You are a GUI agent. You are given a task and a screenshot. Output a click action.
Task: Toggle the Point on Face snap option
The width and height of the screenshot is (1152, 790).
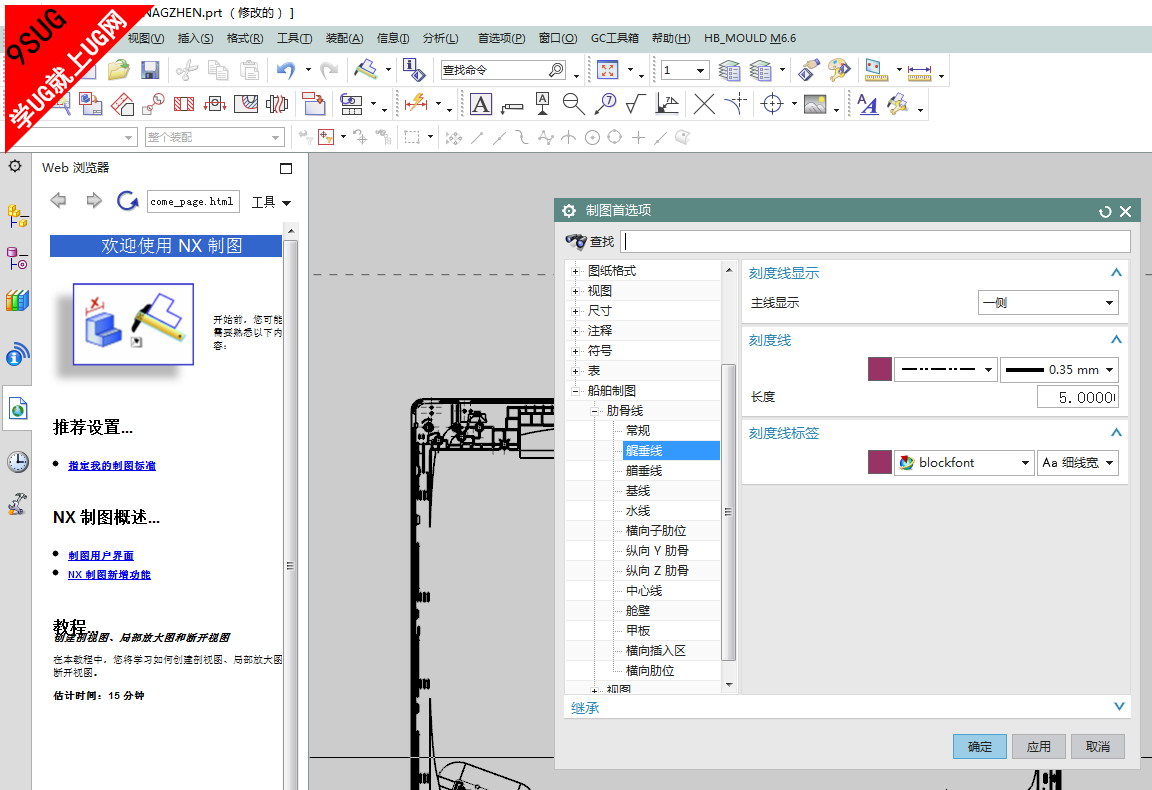pos(683,137)
